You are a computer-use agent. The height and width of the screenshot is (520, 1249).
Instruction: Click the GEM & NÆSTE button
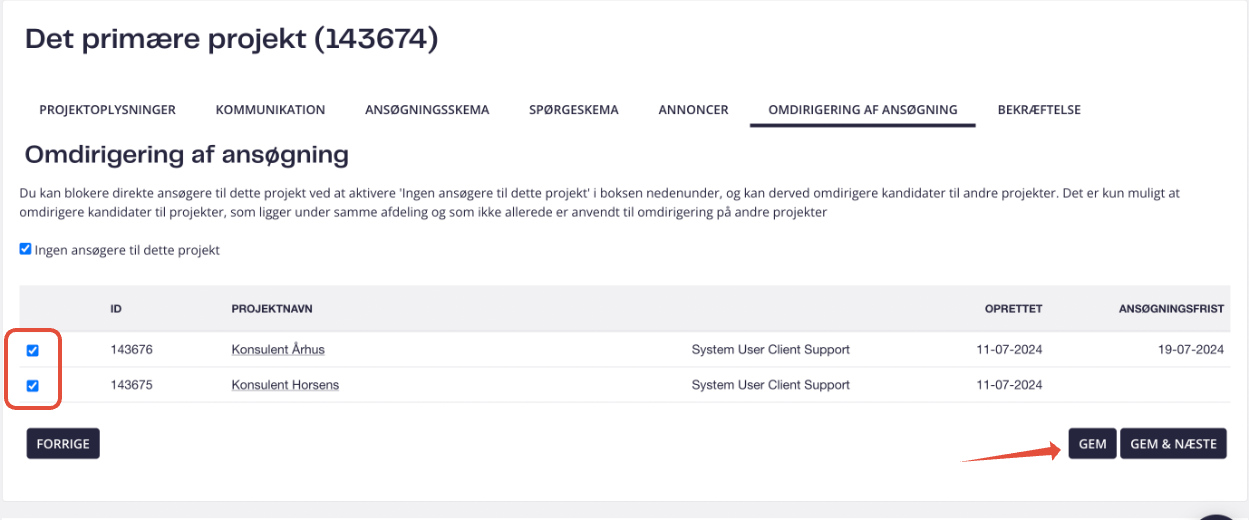(1173, 443)
